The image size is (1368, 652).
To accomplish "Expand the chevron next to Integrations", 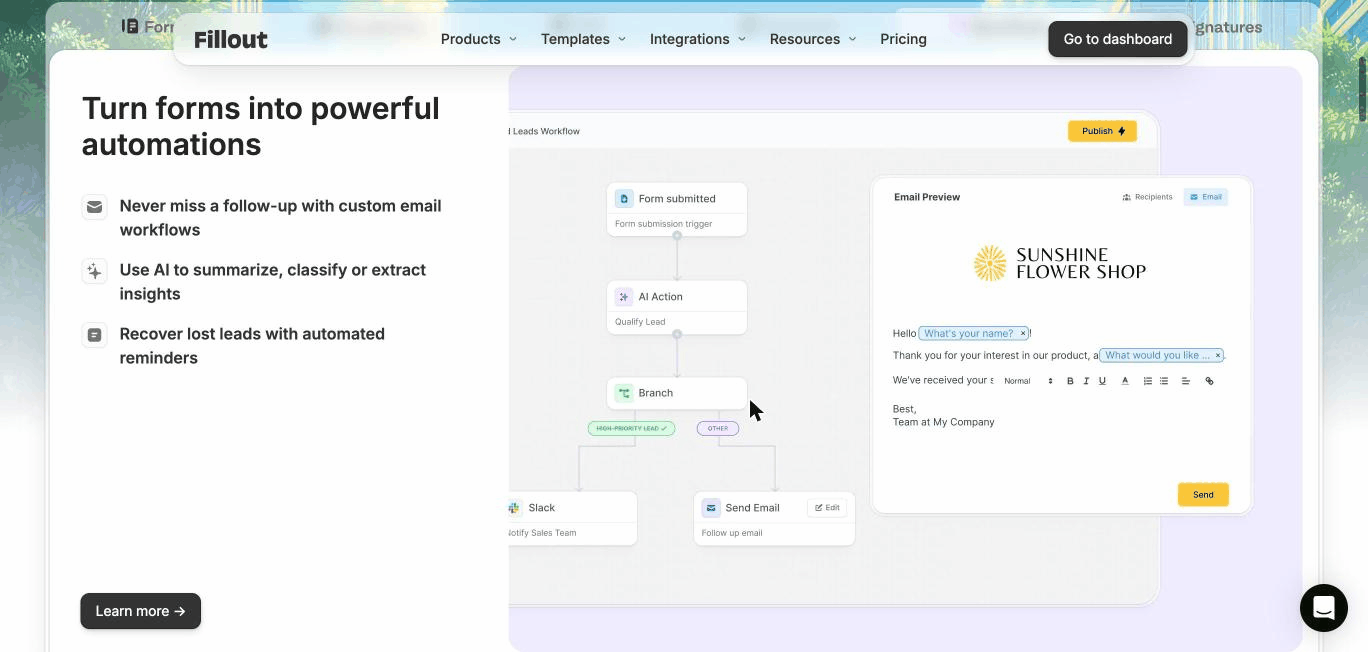I will click(742, 39).
